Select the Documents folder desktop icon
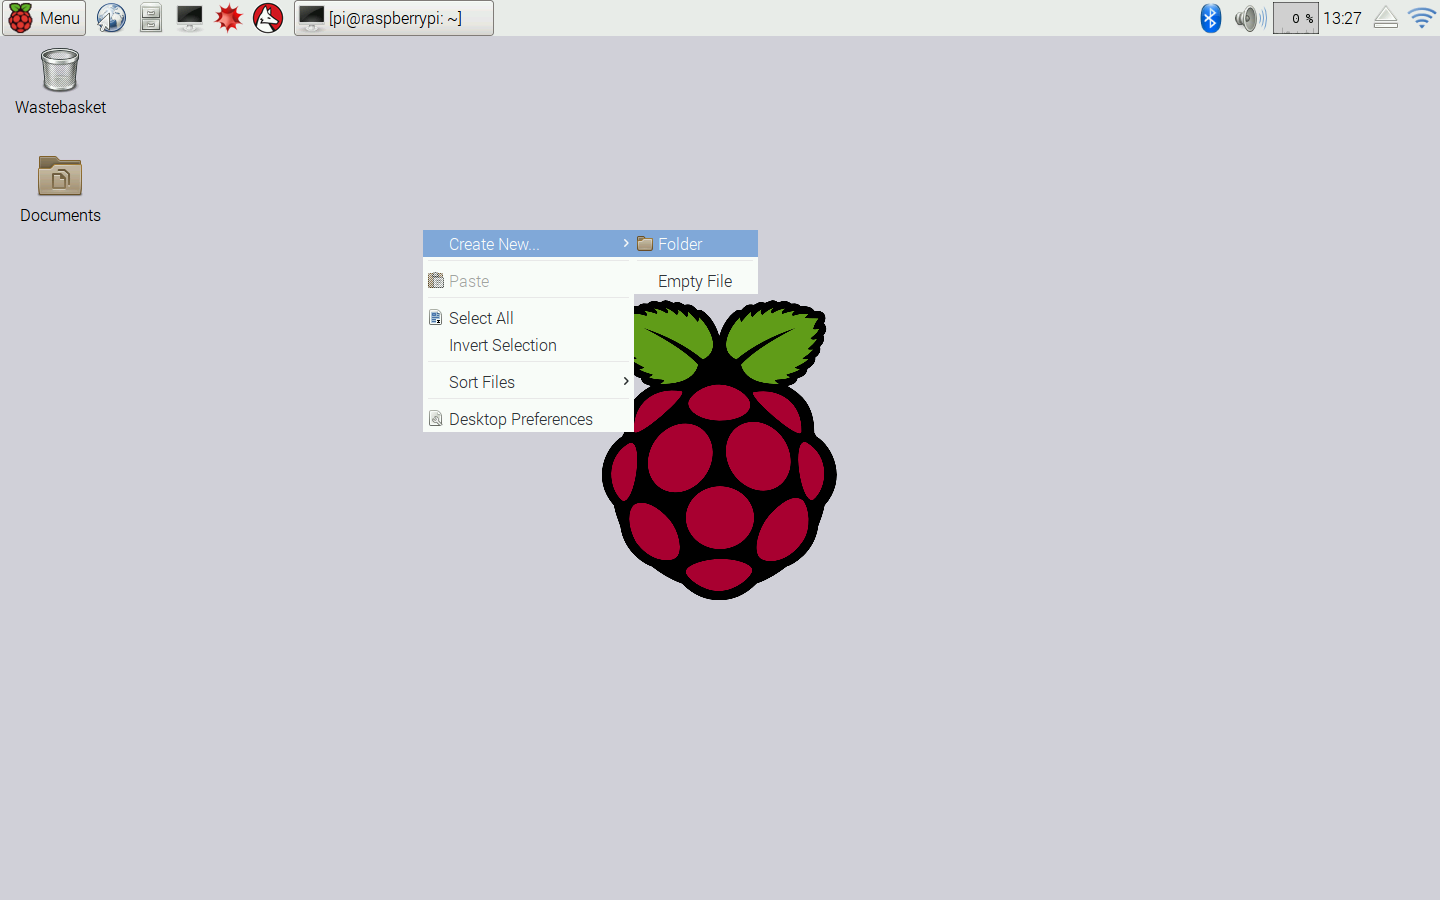This screenshot has width=1440, height=900. tap(60, 189)
